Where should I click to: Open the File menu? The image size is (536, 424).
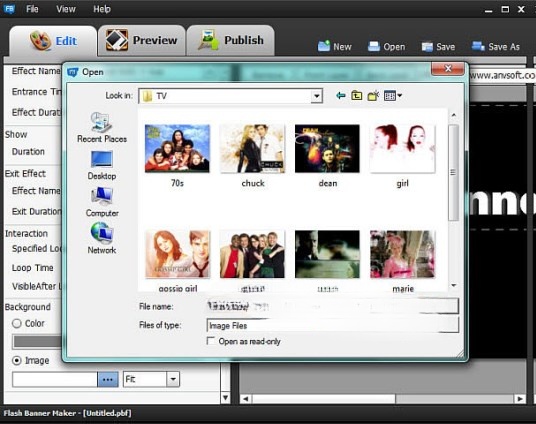pyautogui.click(x=32, y=9)
